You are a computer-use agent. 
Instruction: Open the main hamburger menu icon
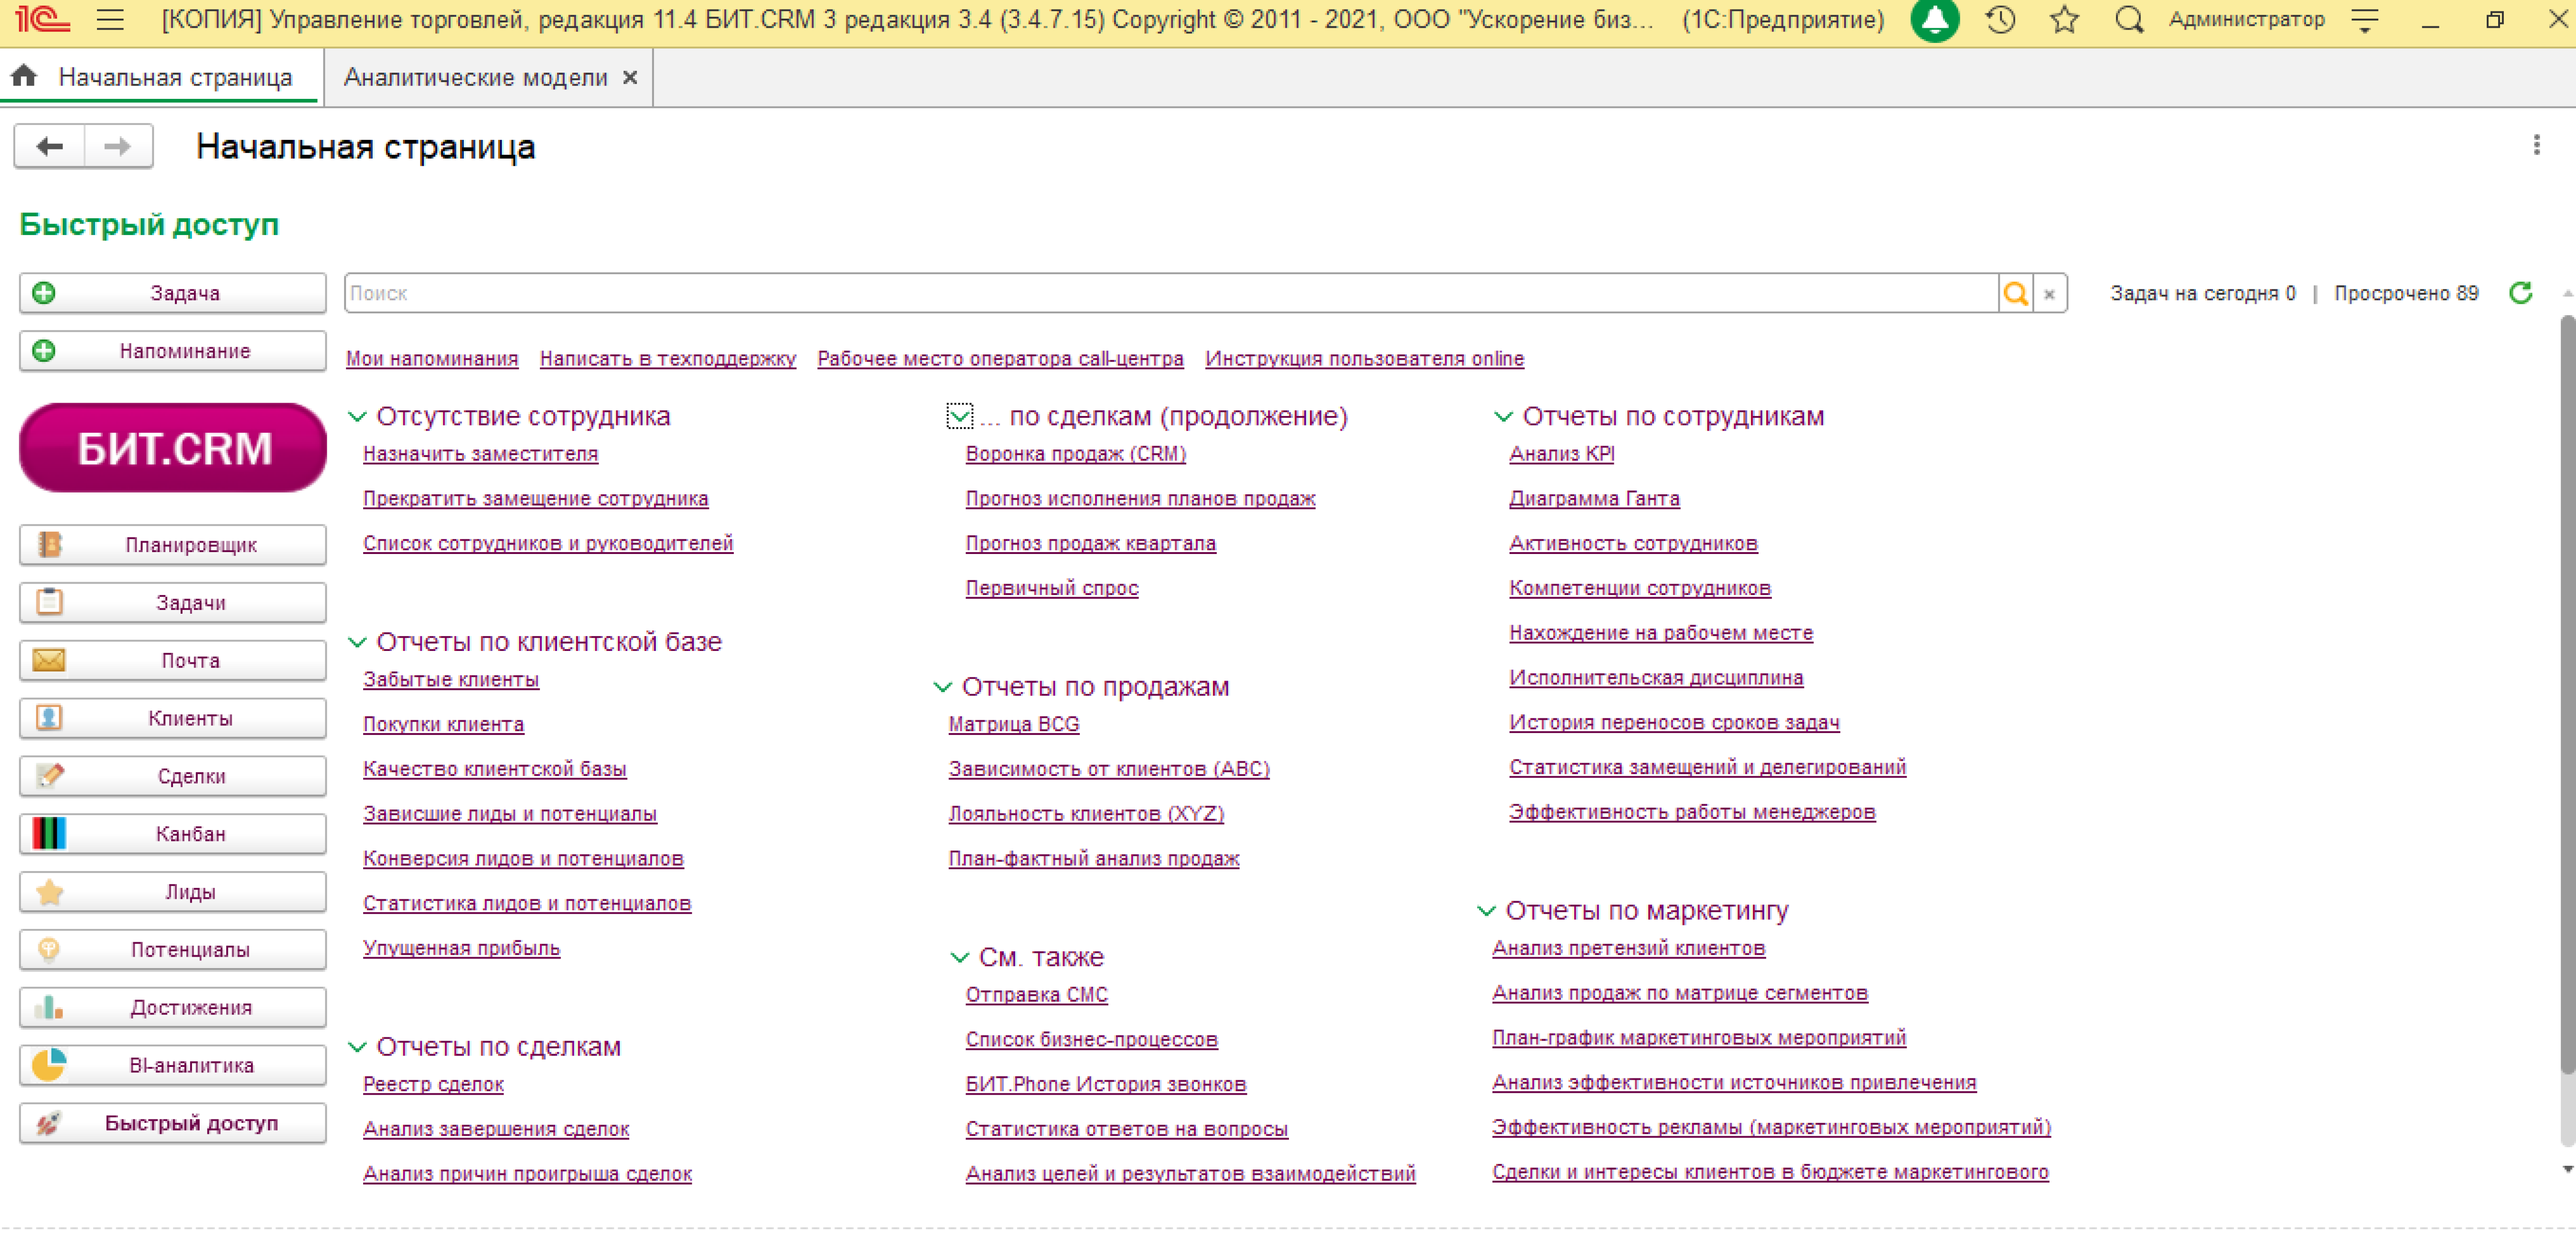[110, 20]
